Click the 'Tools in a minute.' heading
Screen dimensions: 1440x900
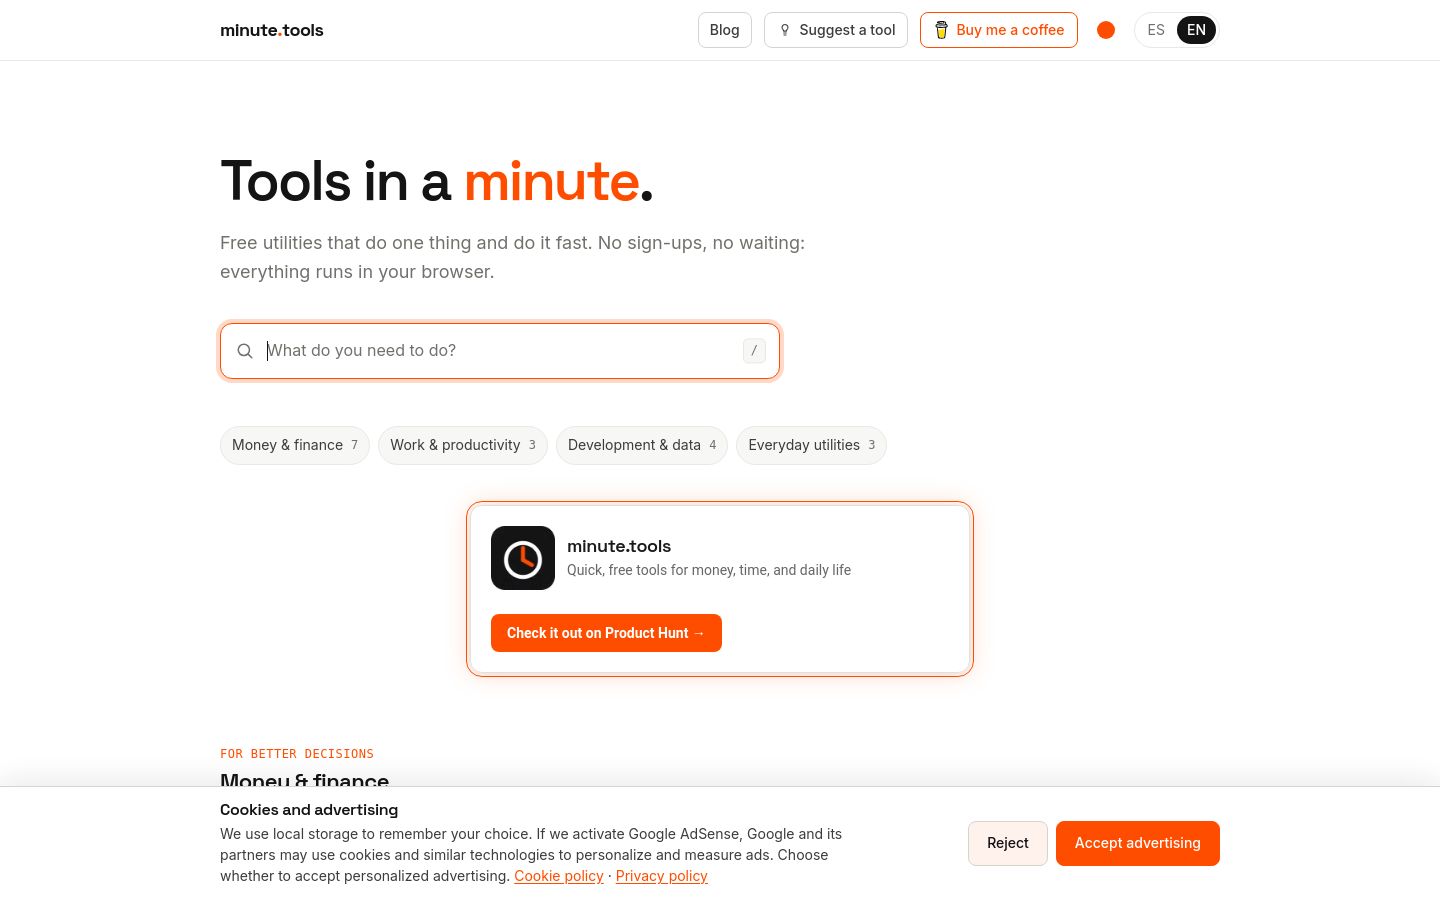437,182
